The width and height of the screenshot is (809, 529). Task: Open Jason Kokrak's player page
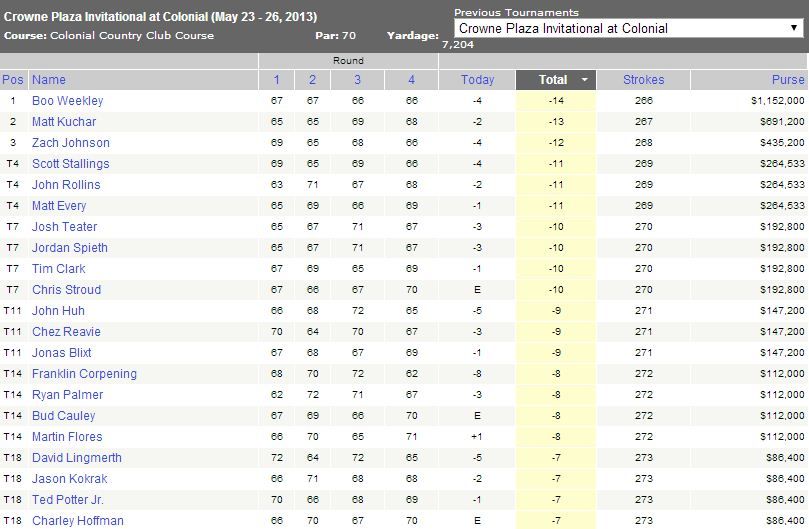pyautogui.click(x=70, y=478)
